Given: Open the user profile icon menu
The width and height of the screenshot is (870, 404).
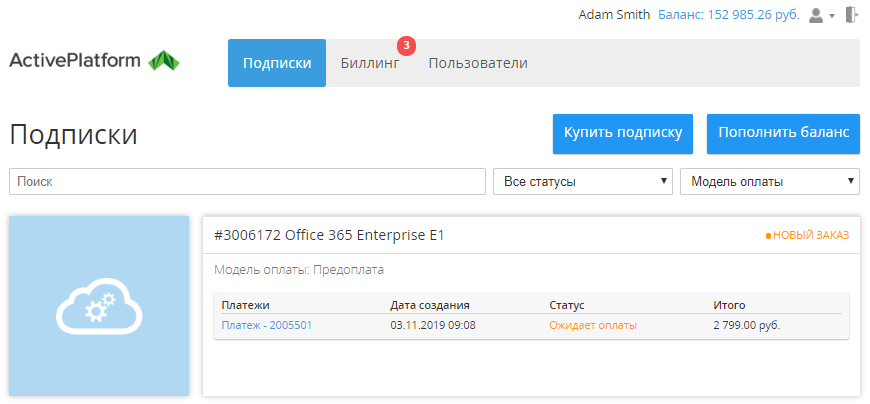Looking at the screenshot, I should coord(816,15).
